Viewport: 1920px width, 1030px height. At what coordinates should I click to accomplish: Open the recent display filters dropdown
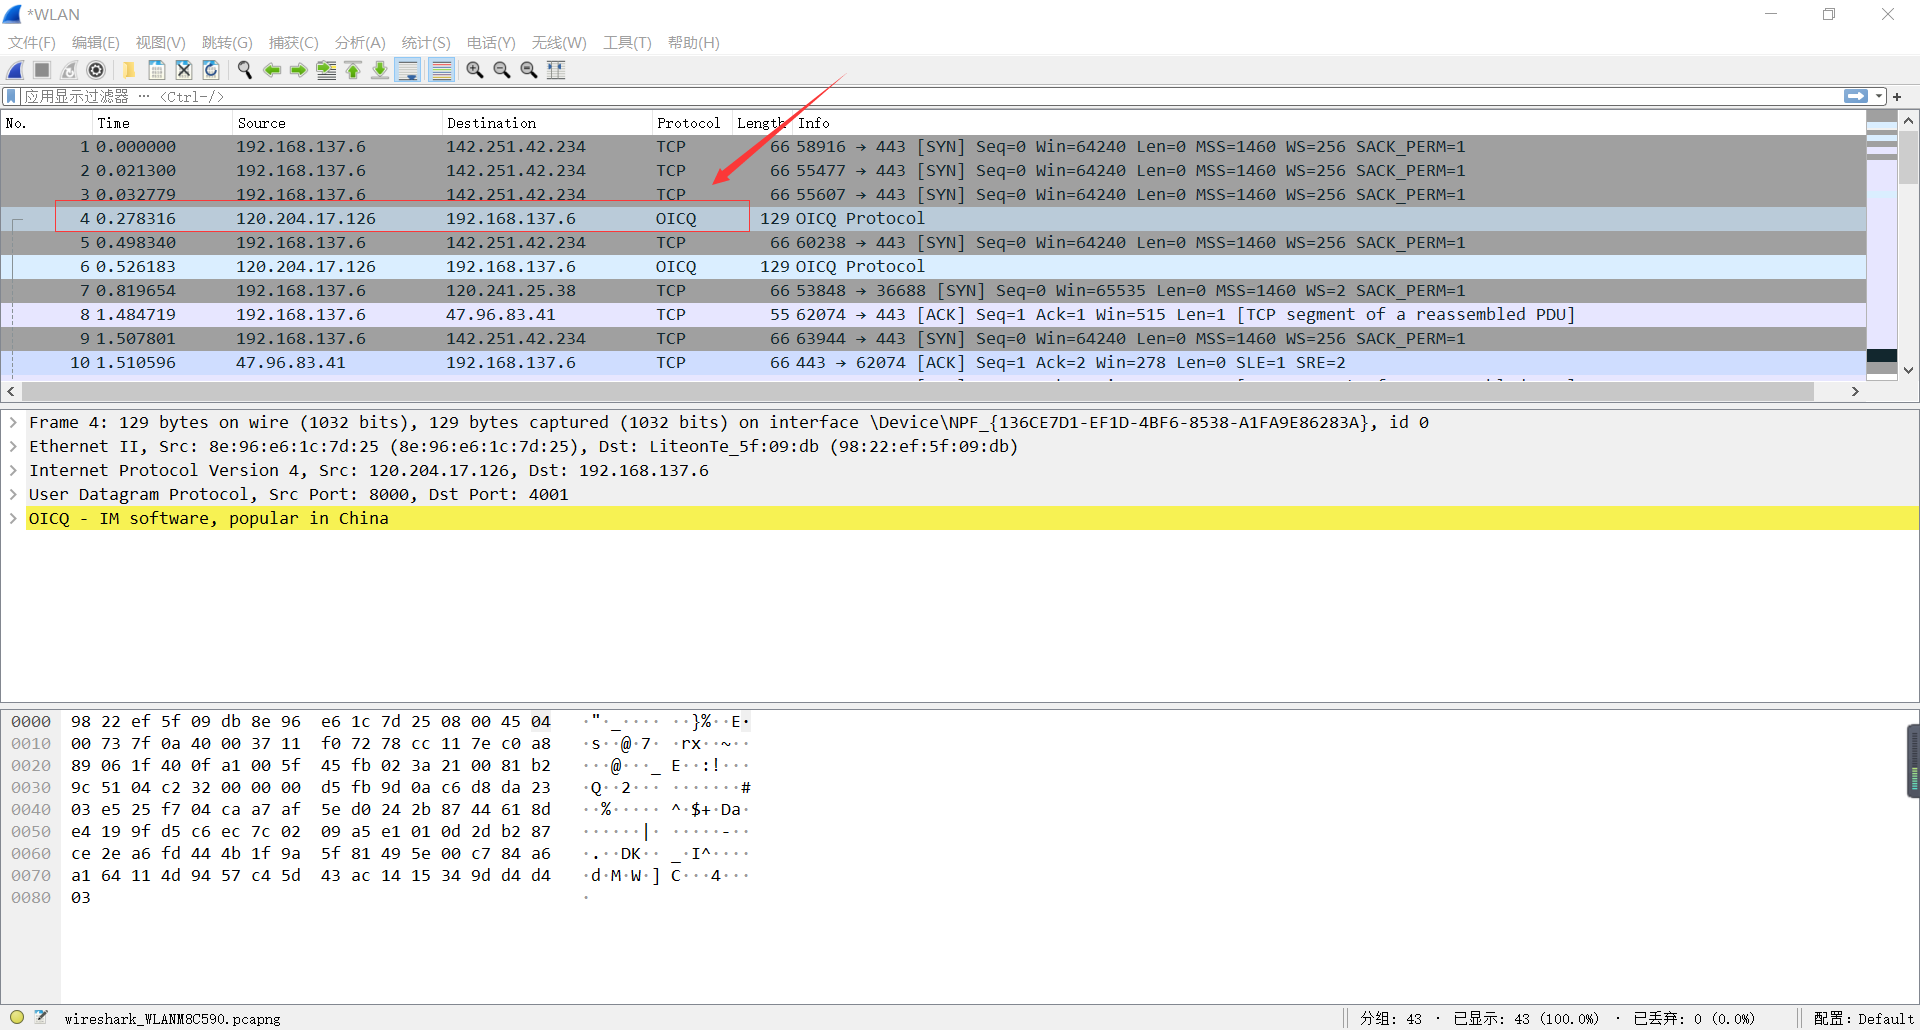1879,97
